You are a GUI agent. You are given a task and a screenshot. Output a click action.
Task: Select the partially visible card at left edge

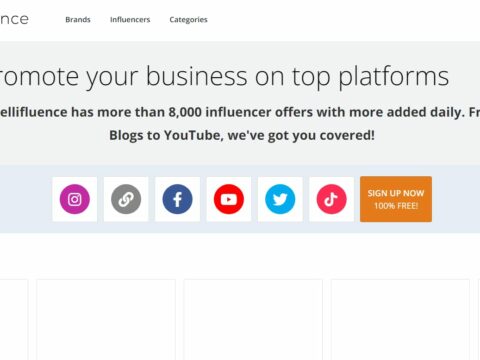point(14,319)
